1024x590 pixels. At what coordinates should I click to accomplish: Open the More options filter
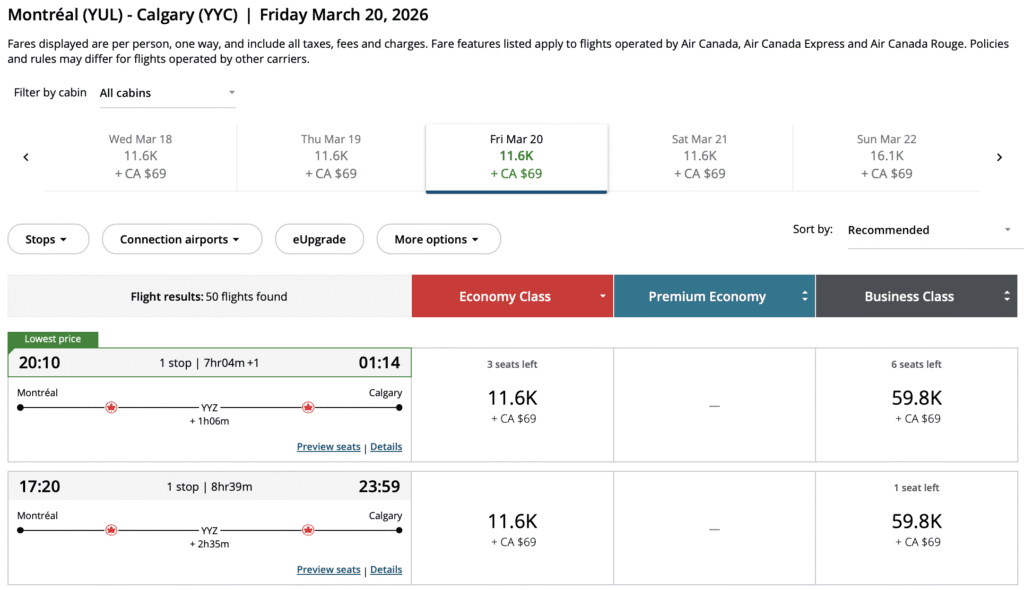click(x=437, y=240)
